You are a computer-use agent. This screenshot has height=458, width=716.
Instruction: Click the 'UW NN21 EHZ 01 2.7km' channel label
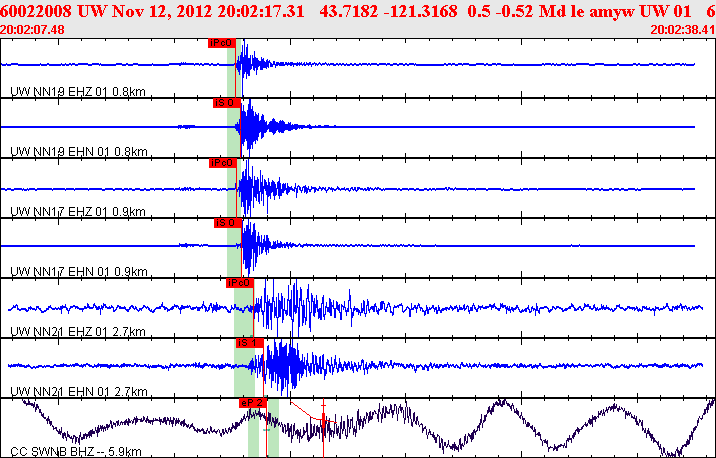coord(78,332)
